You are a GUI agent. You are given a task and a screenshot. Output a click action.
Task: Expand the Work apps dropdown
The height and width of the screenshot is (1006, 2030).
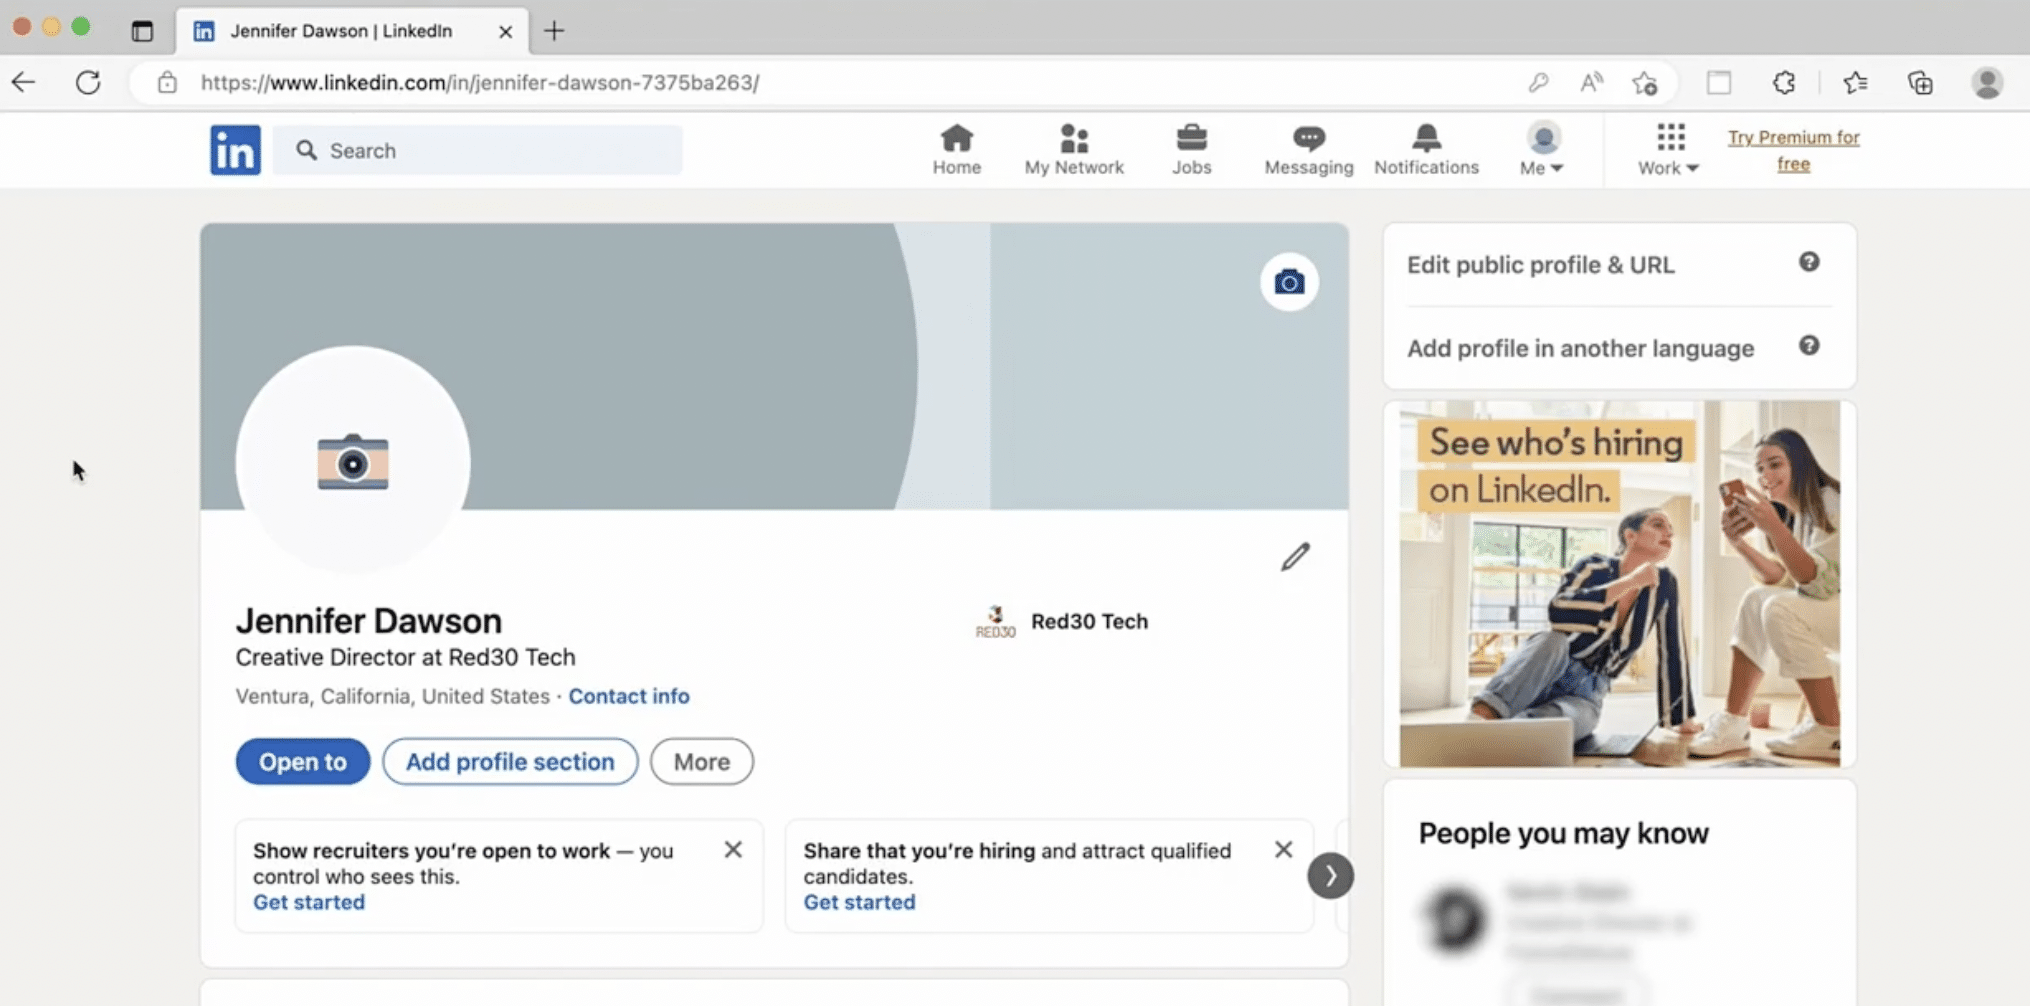(x=1669, y=150)
